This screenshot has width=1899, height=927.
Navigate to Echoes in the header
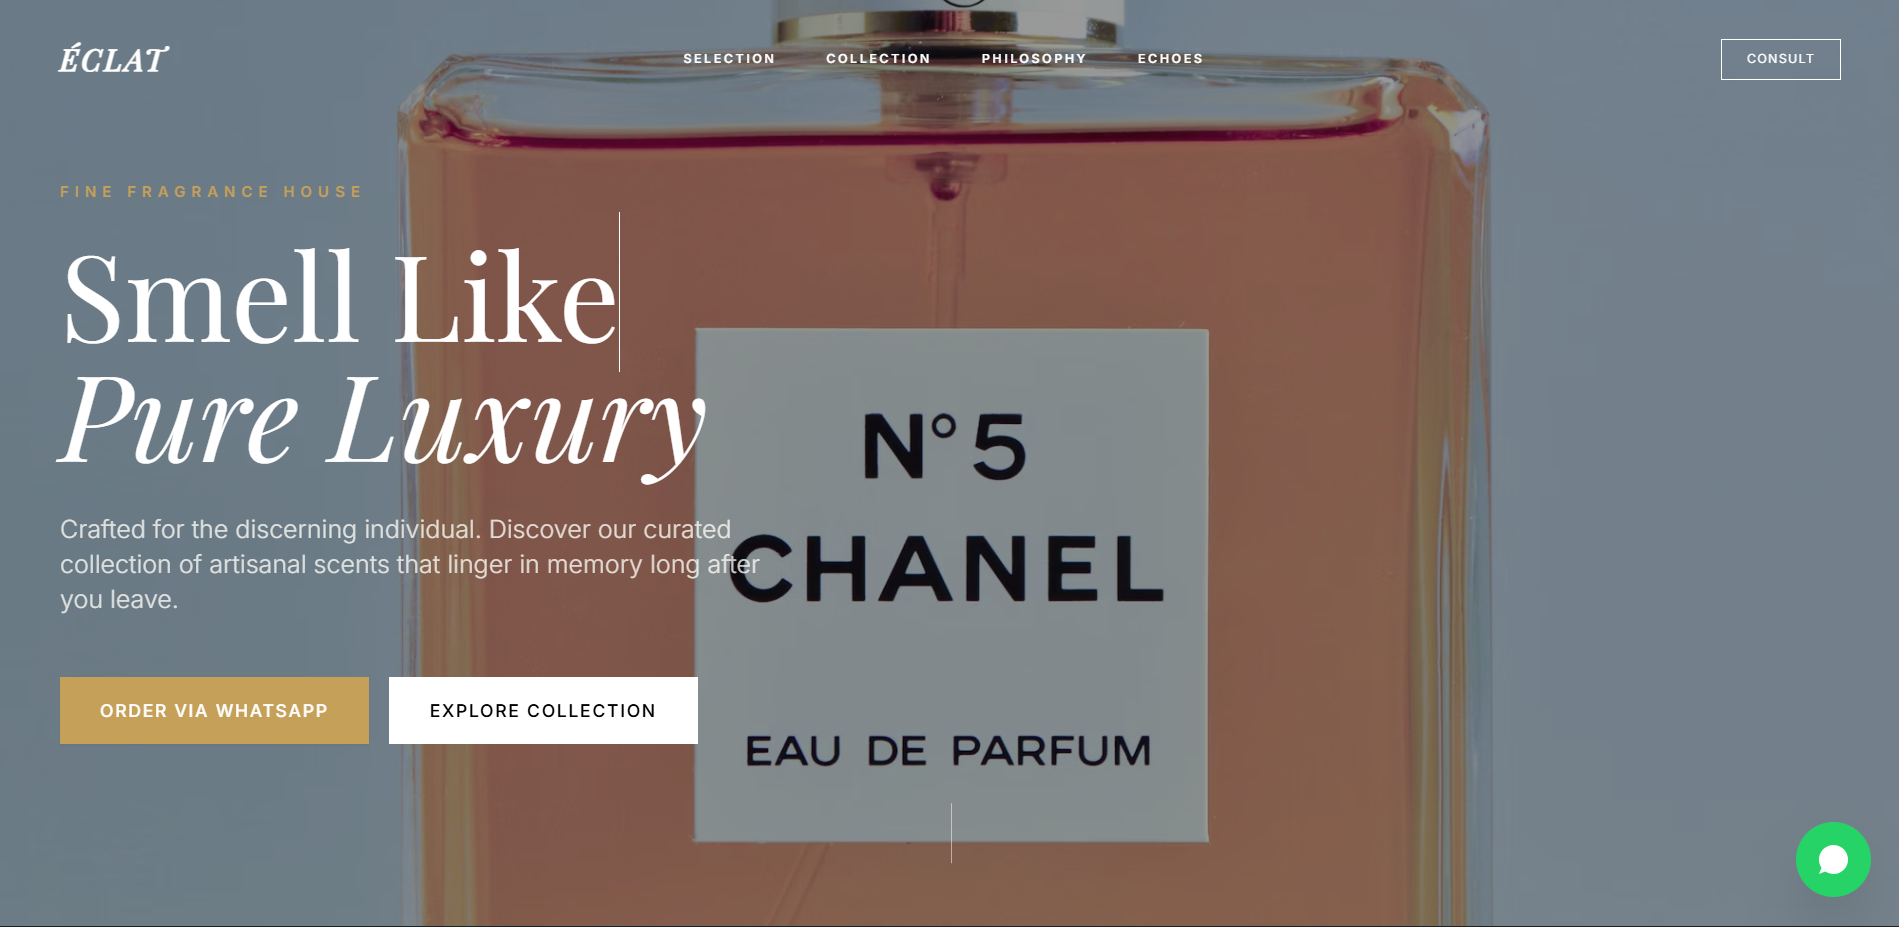1170,59
